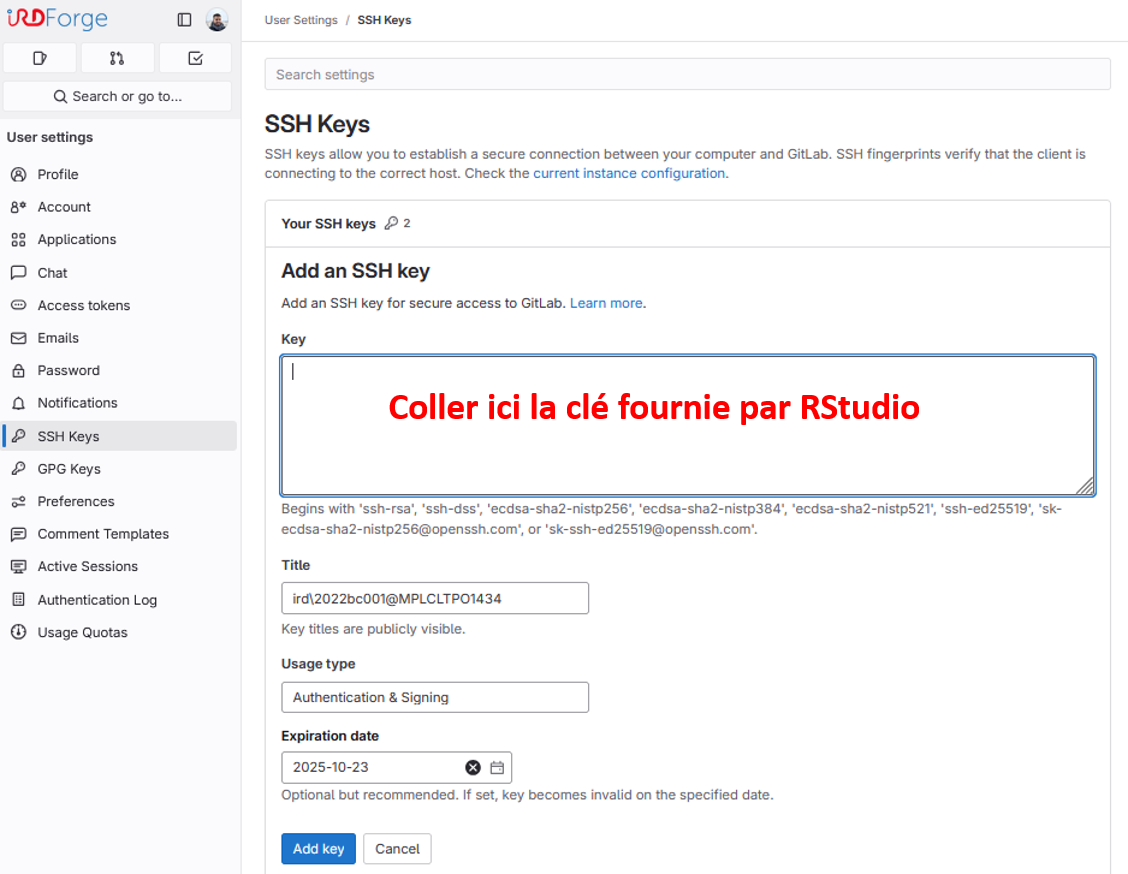1128x874 pixels.
Task: Cancel adding the SSH key
Action: 397,849
